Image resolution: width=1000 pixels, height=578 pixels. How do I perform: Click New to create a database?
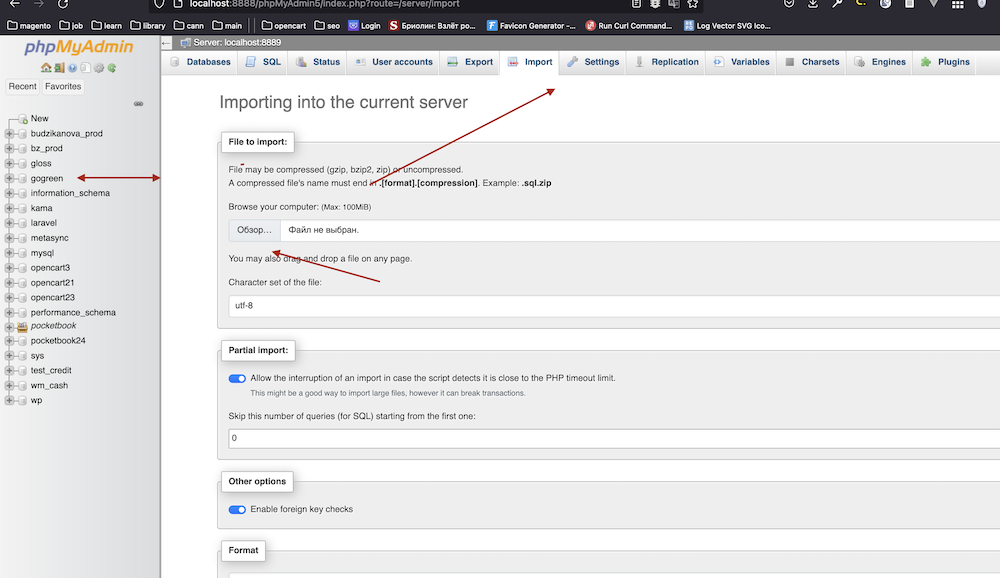[x=39, y=118]
